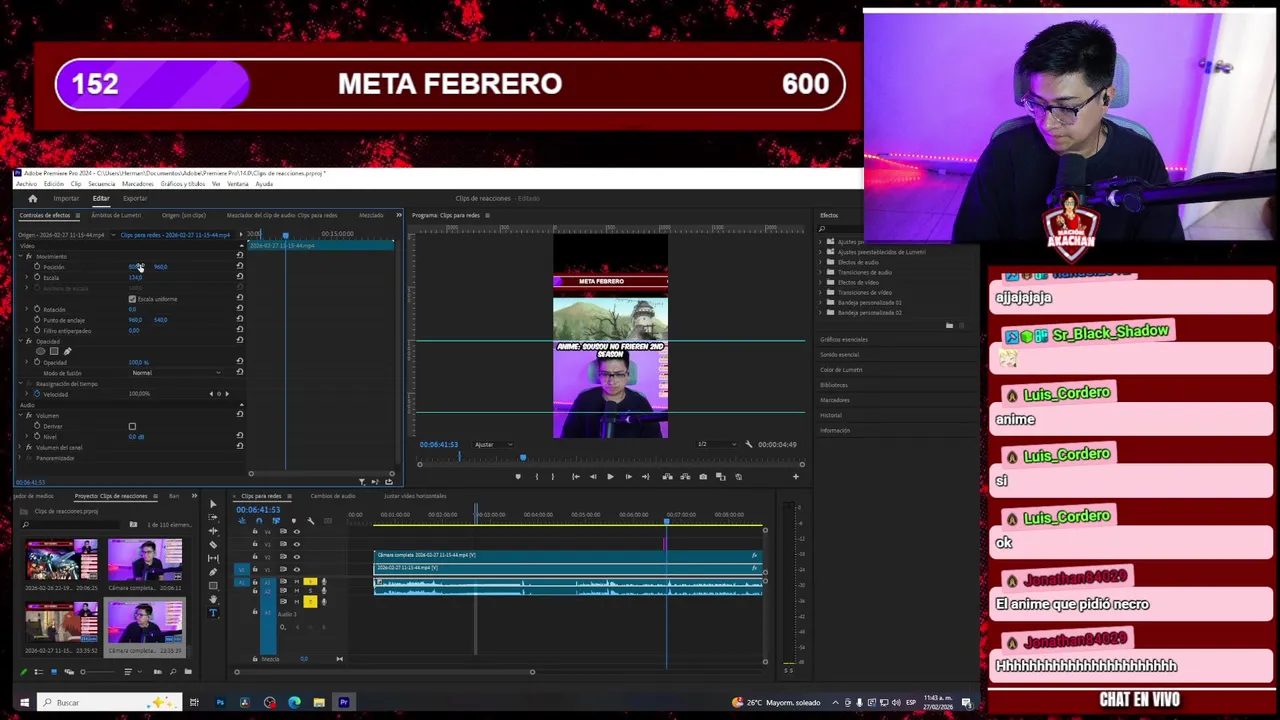Toggle Posición animation stopwatch
The image size is (1280, 720).
point(37,267)
